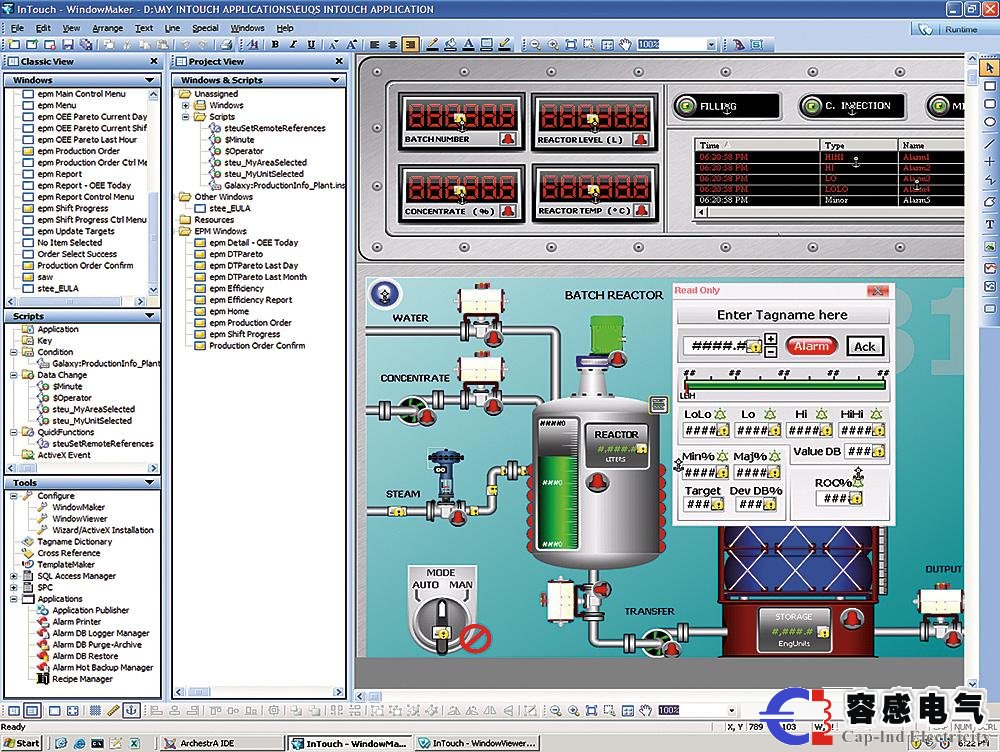
Task: Expand the Windows node in Project View
Action: pyautogui.click(x=185, y=105)
